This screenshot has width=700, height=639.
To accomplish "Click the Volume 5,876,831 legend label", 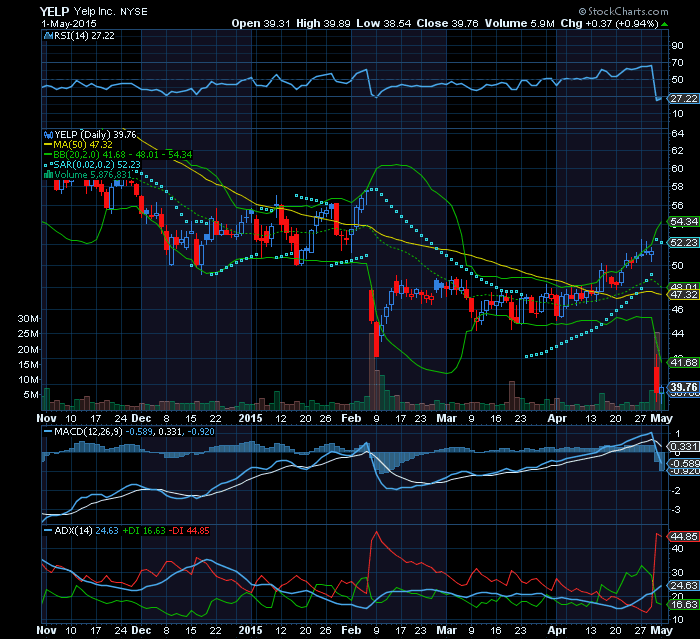I will coord(93,175).
